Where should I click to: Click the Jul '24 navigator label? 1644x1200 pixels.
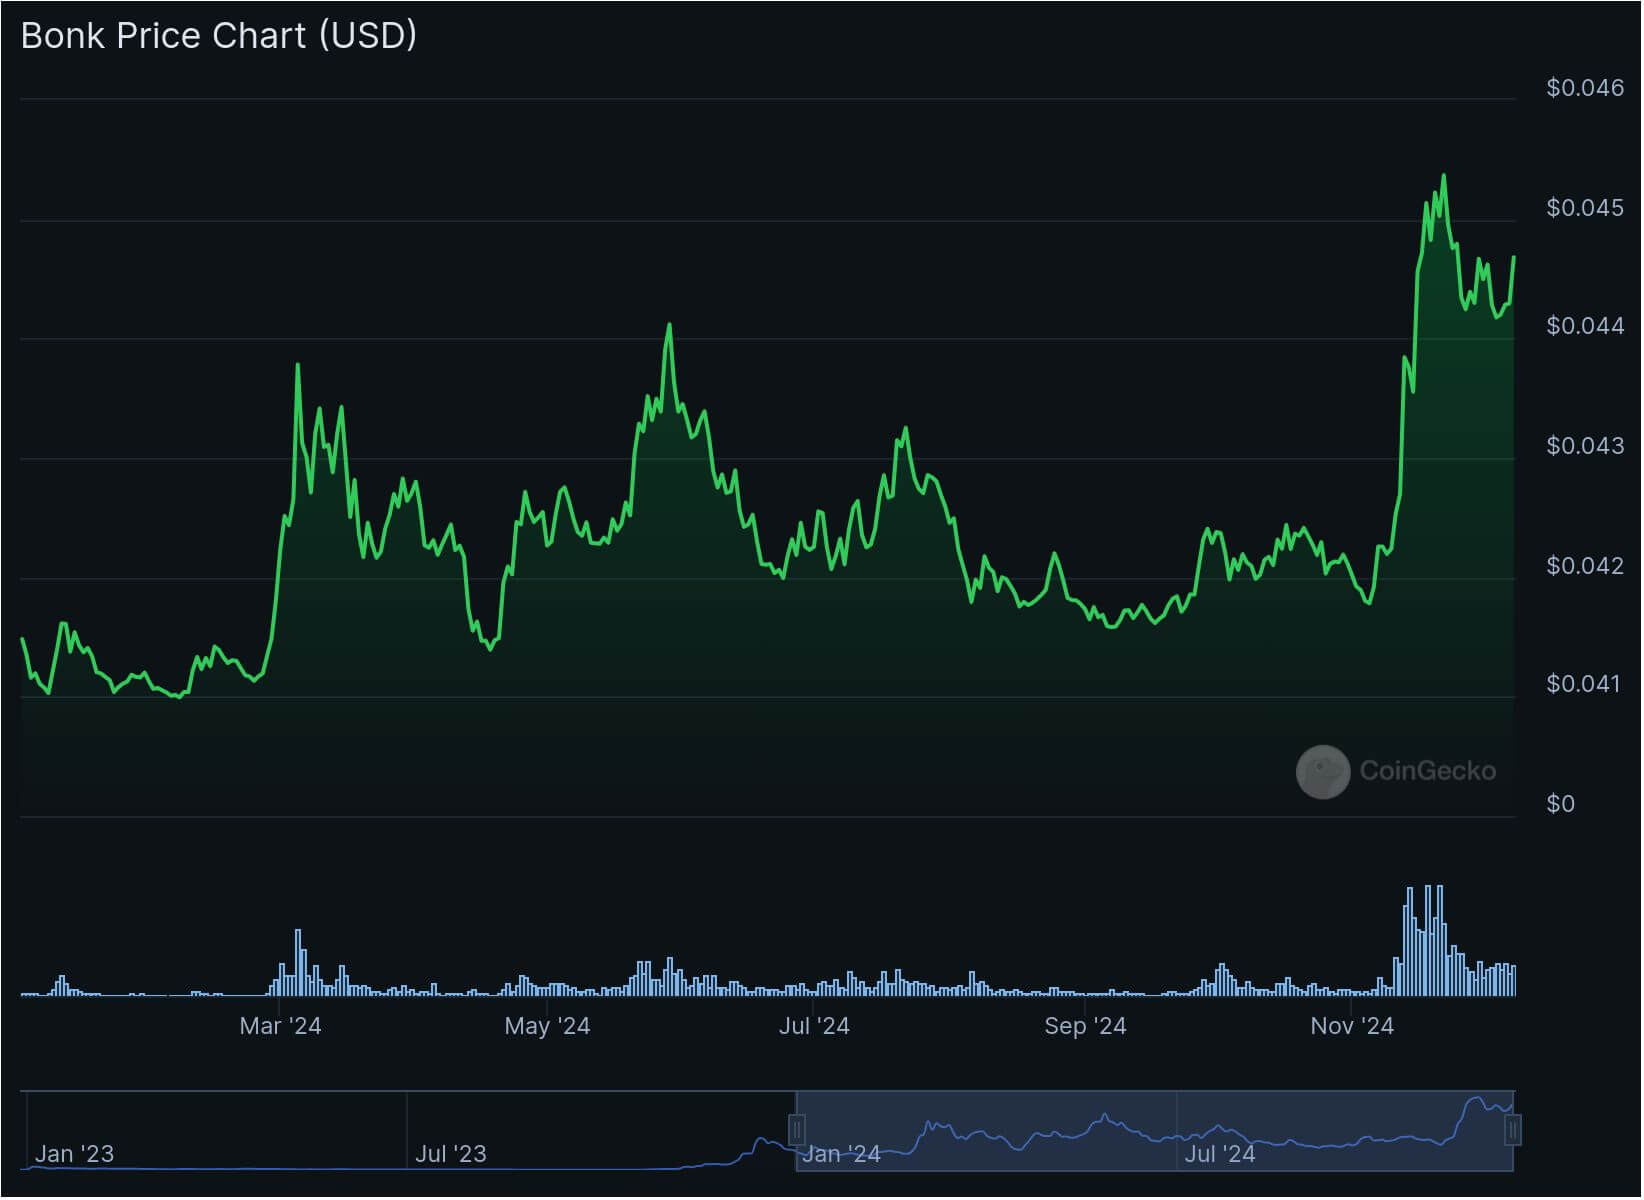click(x=1220, y=1154)
